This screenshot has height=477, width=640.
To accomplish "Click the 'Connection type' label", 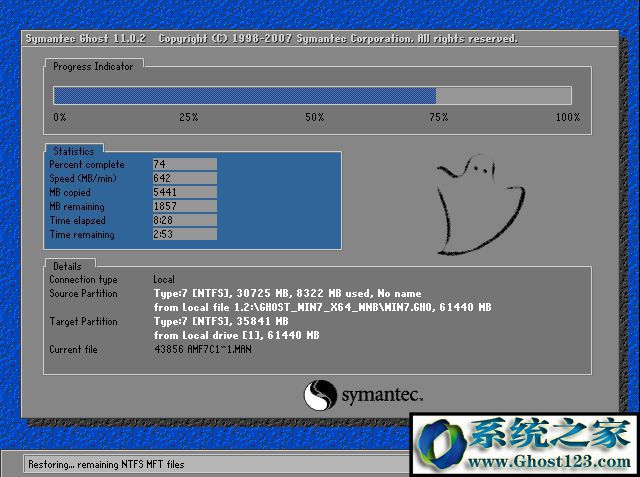I will pyautogui.click(x=83, y=280).
